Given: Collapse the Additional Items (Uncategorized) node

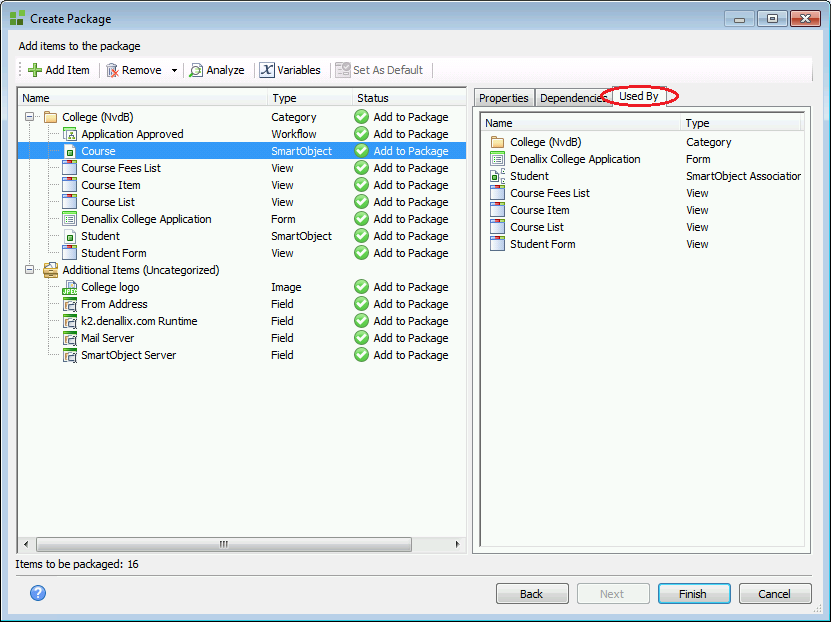Looking at the screenshot, I should coord(30,270).
